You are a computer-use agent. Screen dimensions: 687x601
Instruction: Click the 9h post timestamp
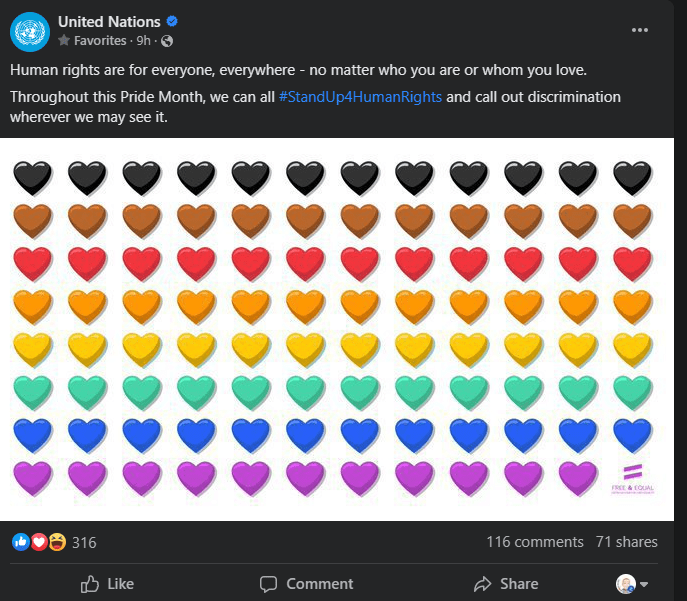click(144, 41)
